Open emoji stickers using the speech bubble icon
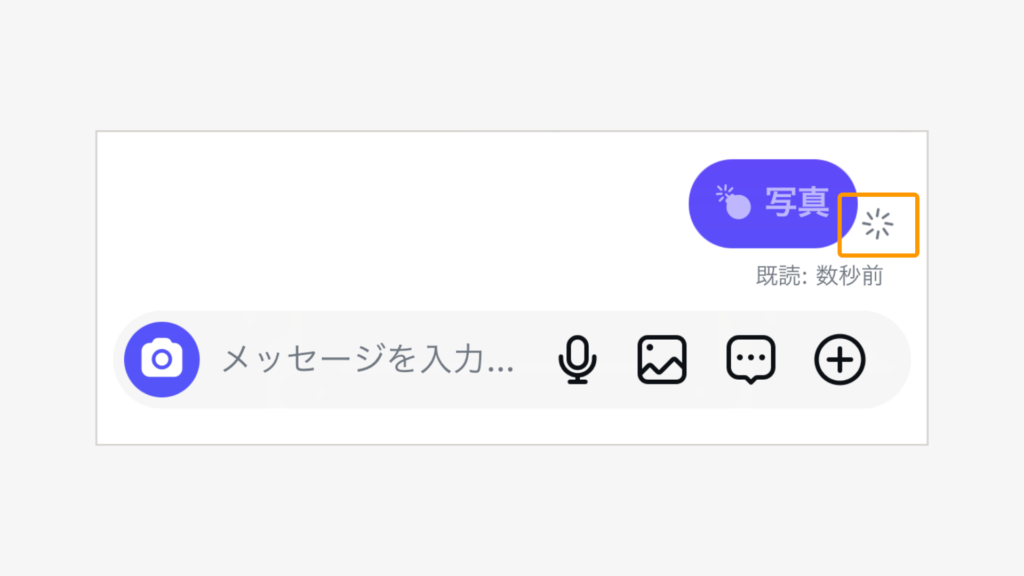1024x576 pixels. (750, 359)
